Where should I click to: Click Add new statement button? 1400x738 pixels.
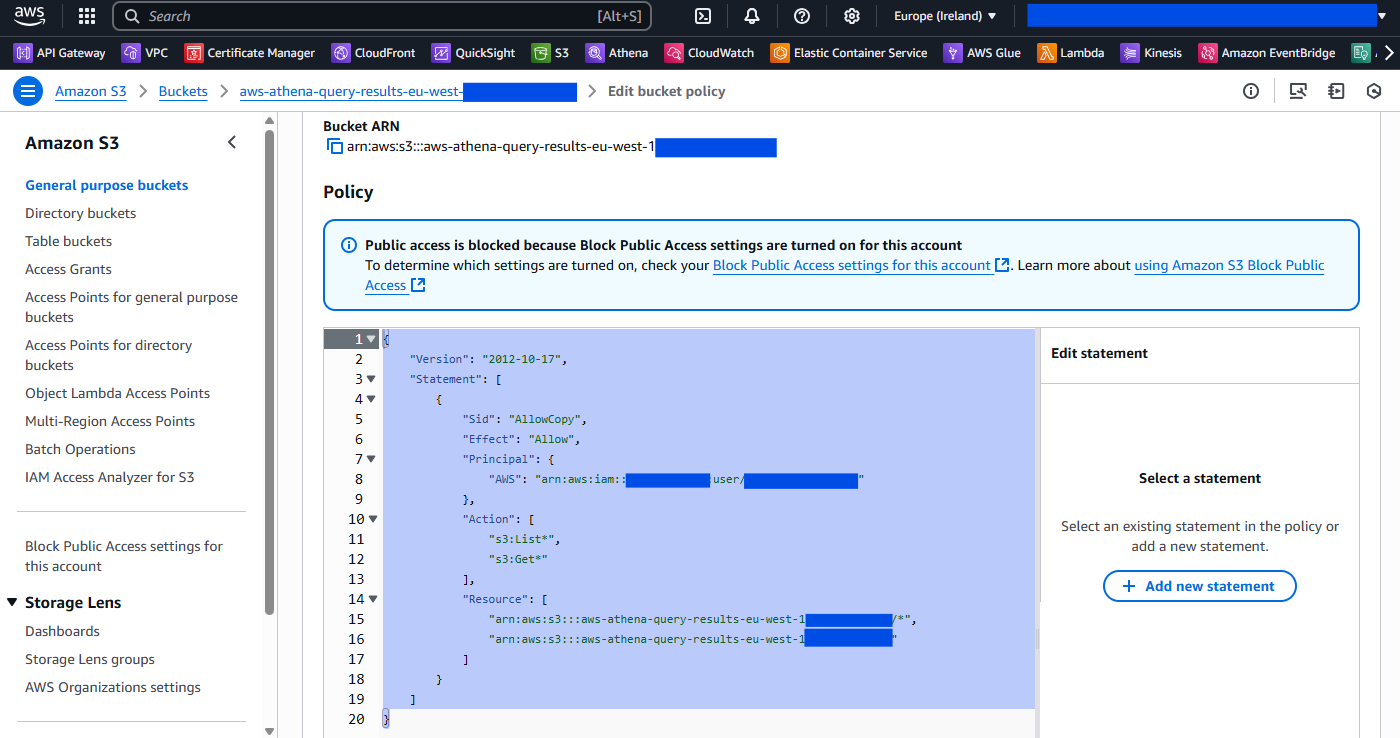pos(1200,586)
